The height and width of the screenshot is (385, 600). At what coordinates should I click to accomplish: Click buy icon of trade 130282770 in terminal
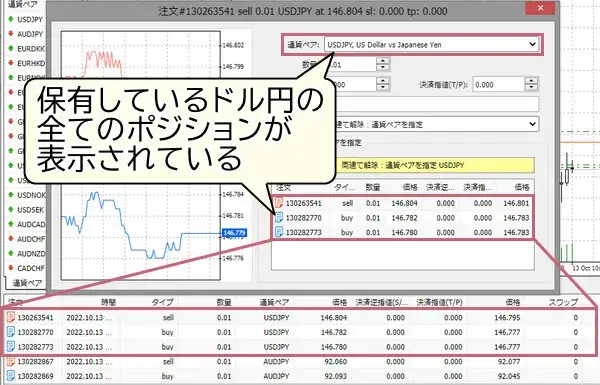pos(11,332)
